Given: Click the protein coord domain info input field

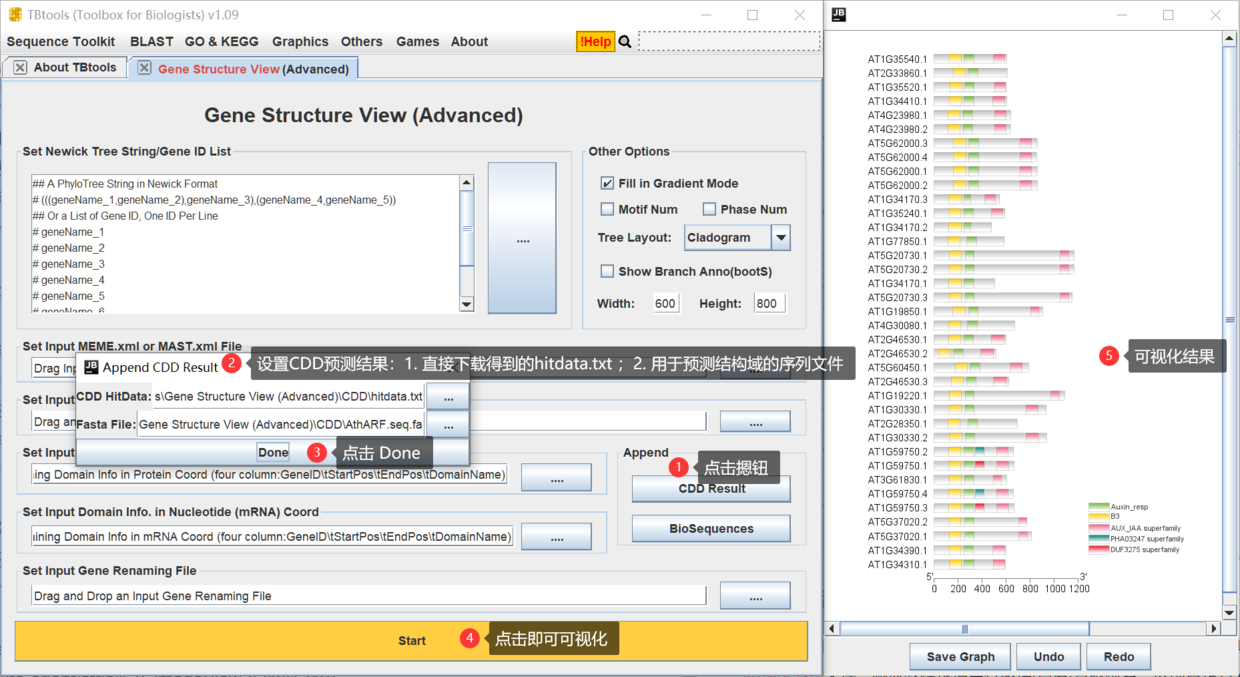Looking at the screenshot, I should pyautogui.click(x=269, y=474).
